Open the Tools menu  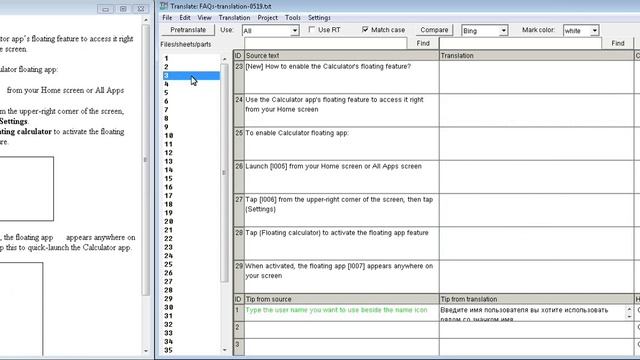pyautogui.click(x=293, y=18)
